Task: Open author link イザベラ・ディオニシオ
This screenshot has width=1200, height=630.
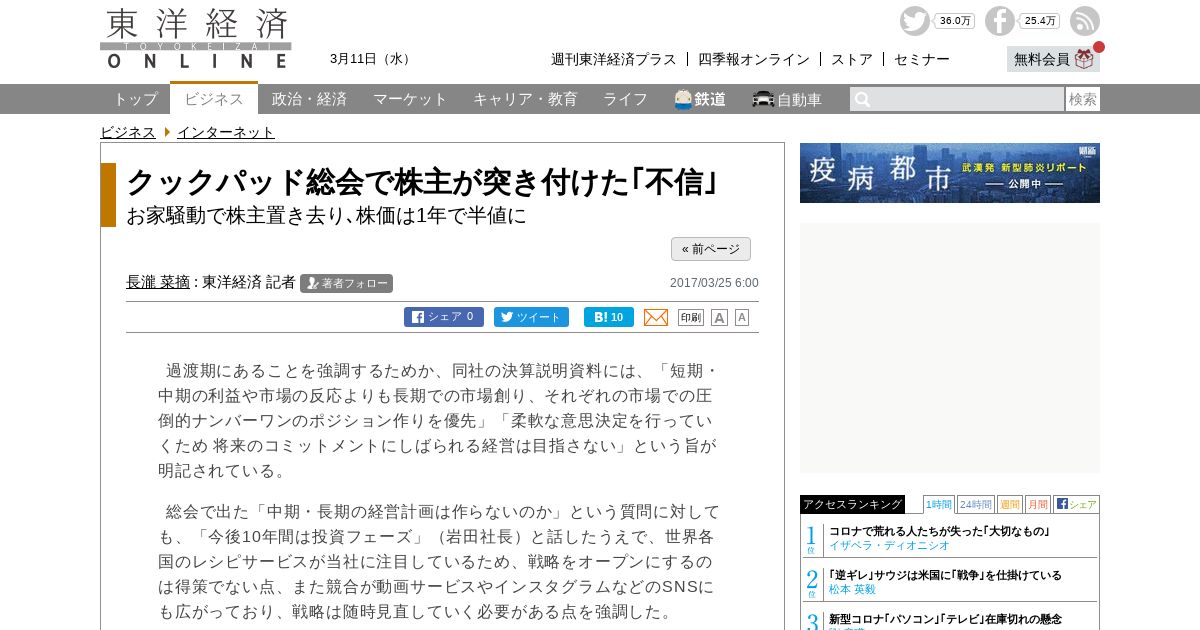Action: pyautogui.click(x=889, y=545)
